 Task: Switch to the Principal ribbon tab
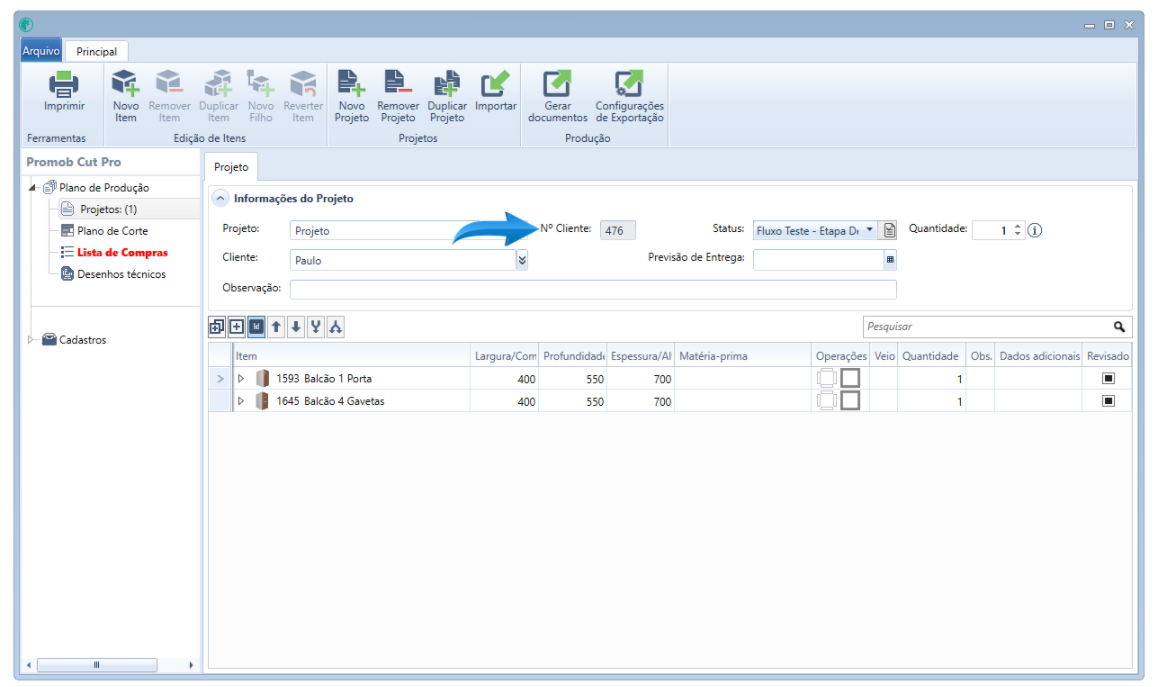(96, 51)
